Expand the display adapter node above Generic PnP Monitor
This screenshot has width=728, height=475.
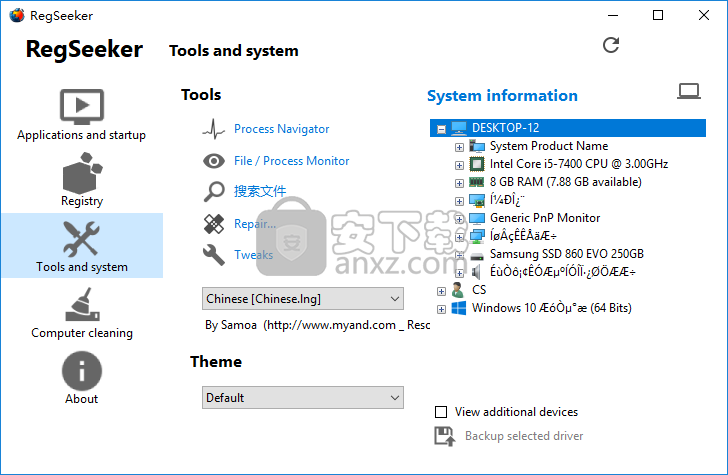pos(459,202)
